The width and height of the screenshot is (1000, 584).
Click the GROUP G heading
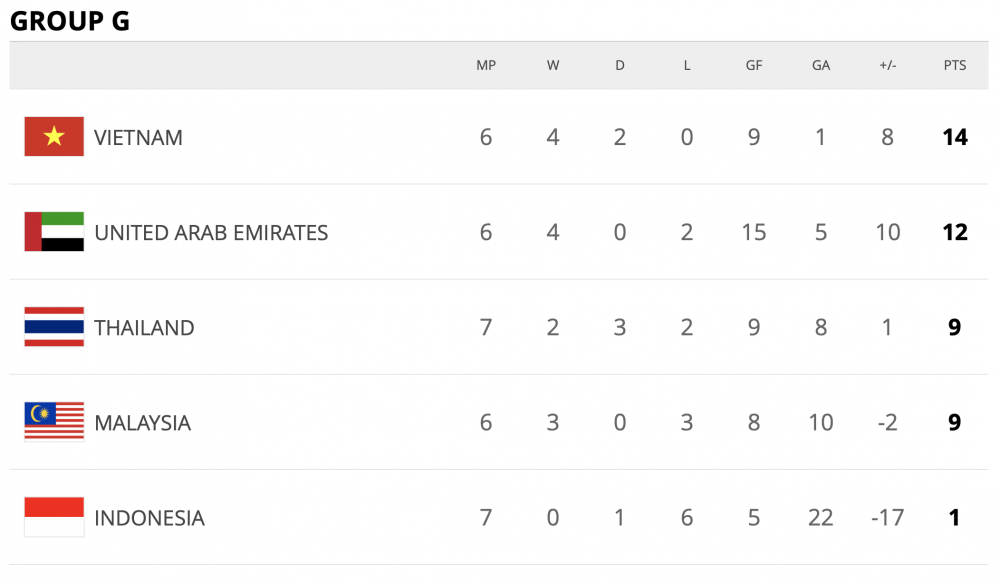pyautogui.click(x=70, y=21)
